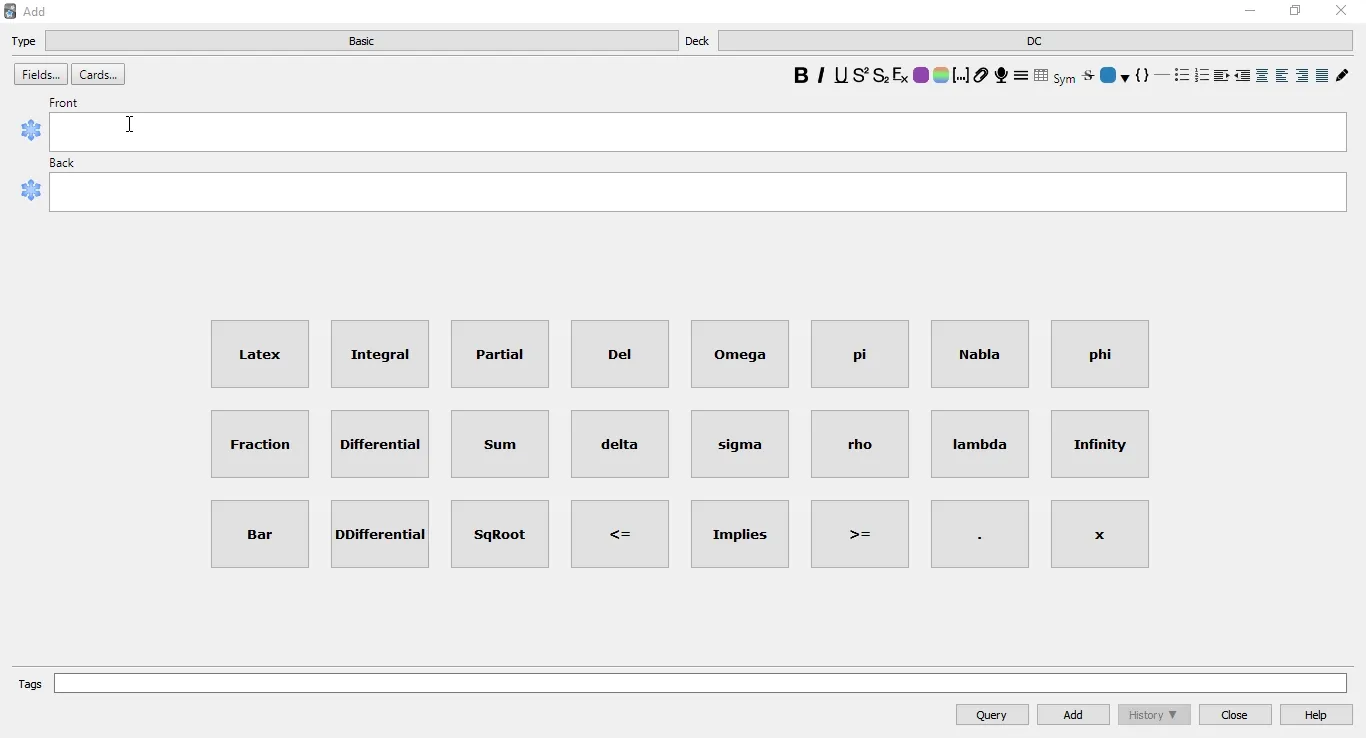
Task: Open the Deck selector showing DC
Action: pyautogui.click(x=1035, y=41)
